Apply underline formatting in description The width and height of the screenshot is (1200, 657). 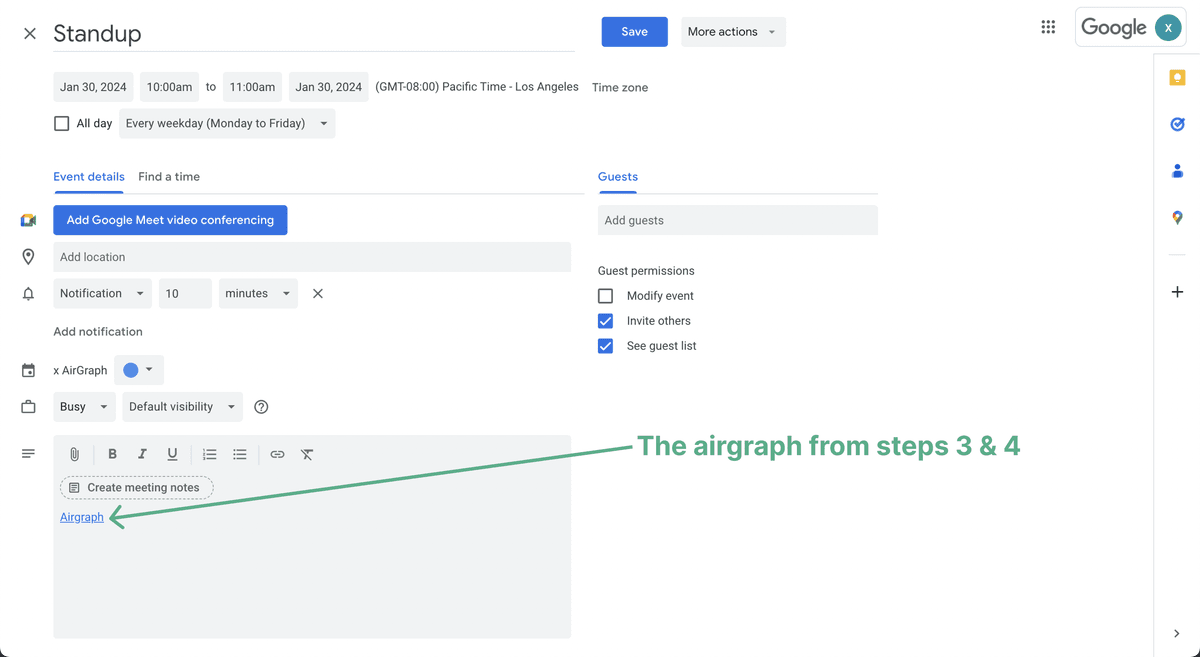coord(172,454)
